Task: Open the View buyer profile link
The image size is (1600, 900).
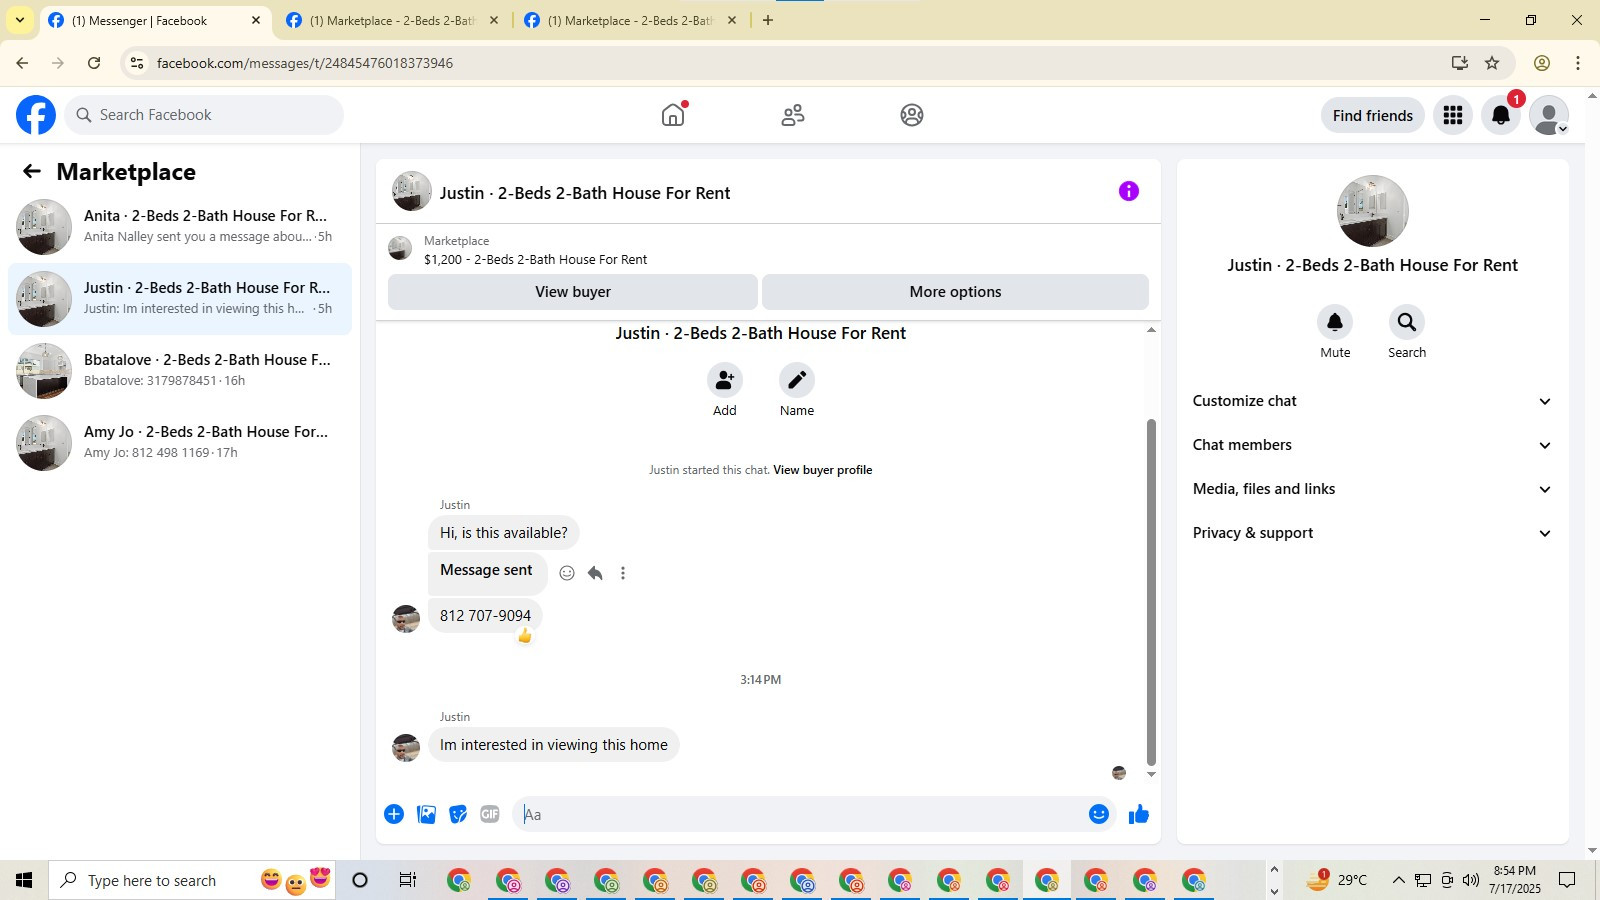Action: 822,470
